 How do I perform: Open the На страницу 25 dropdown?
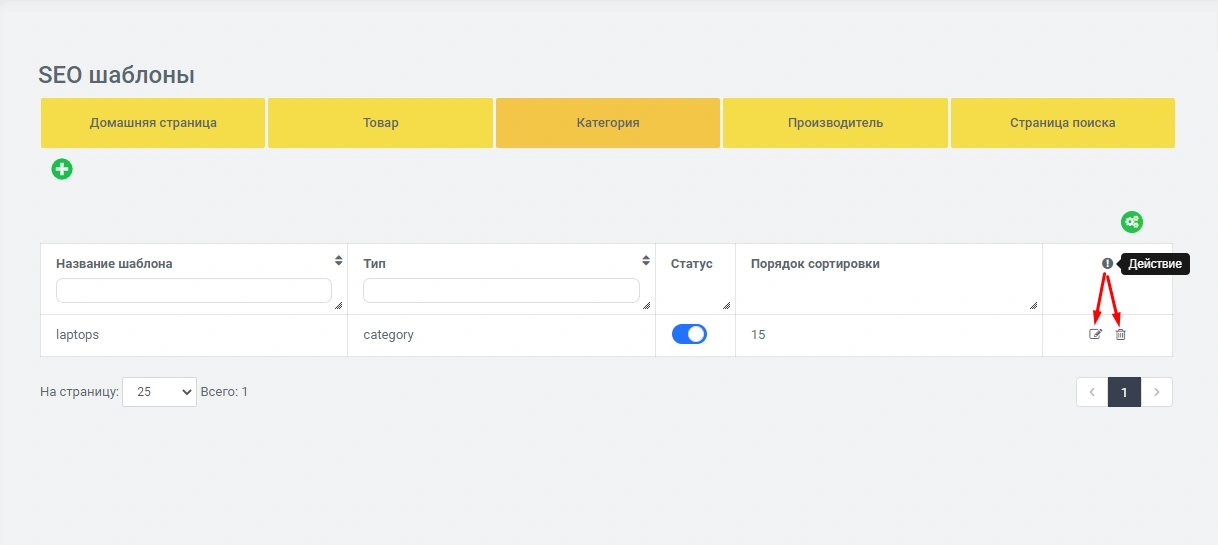[159, 392]
